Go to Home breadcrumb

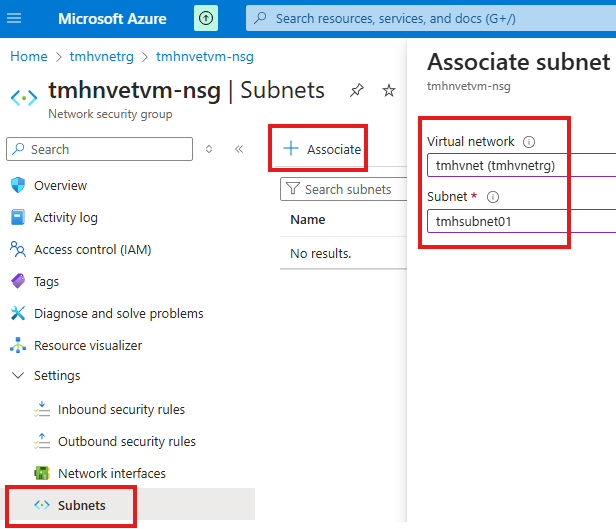29,57
